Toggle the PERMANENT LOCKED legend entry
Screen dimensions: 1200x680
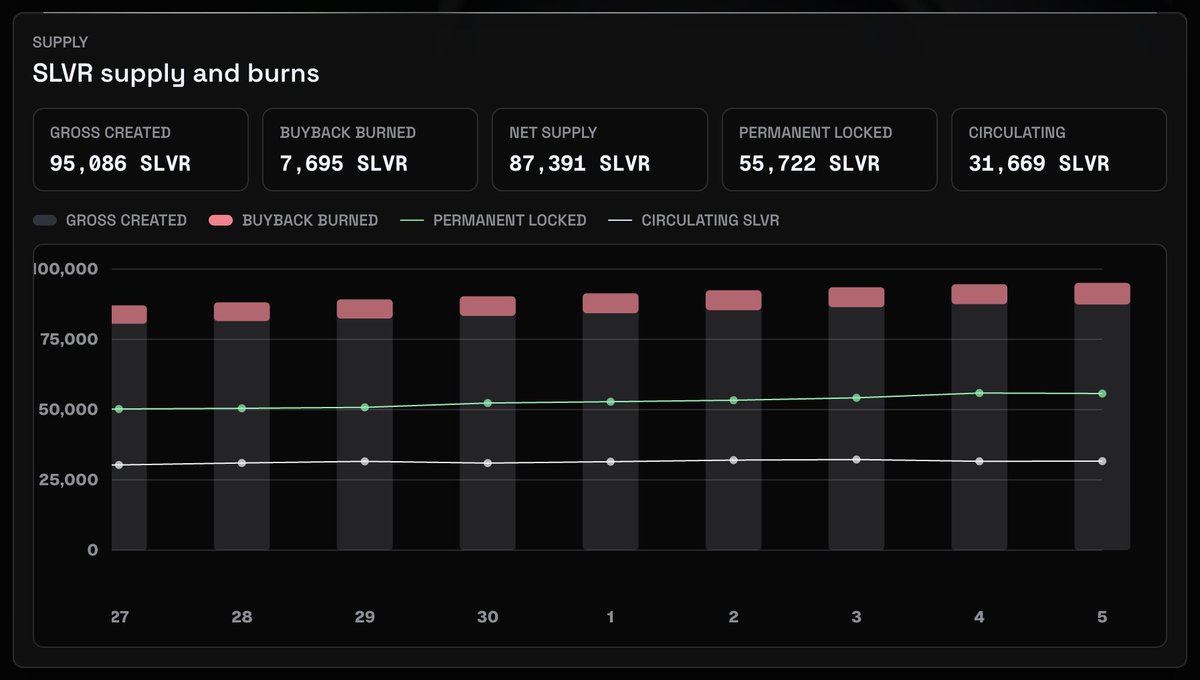pyautogui.click(x=493, y=220)
